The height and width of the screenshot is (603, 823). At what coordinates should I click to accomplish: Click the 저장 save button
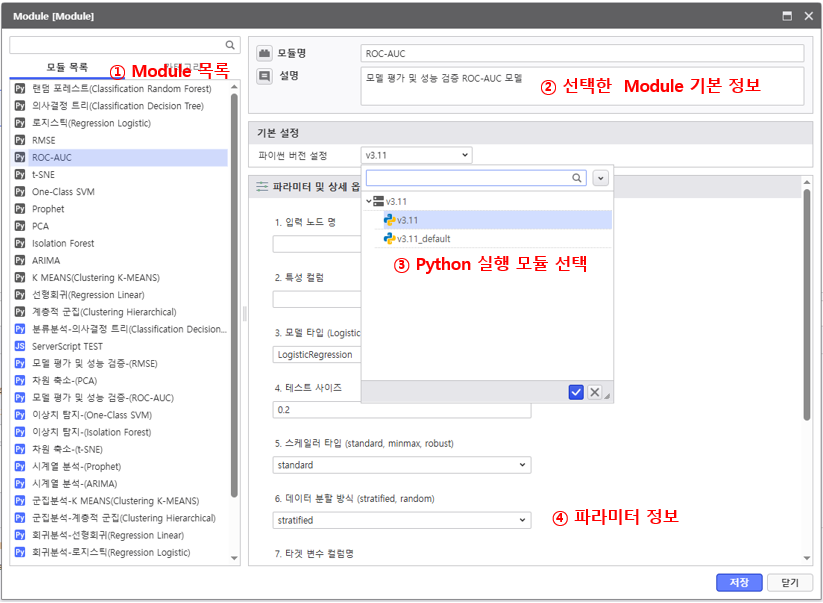(739, 583)
